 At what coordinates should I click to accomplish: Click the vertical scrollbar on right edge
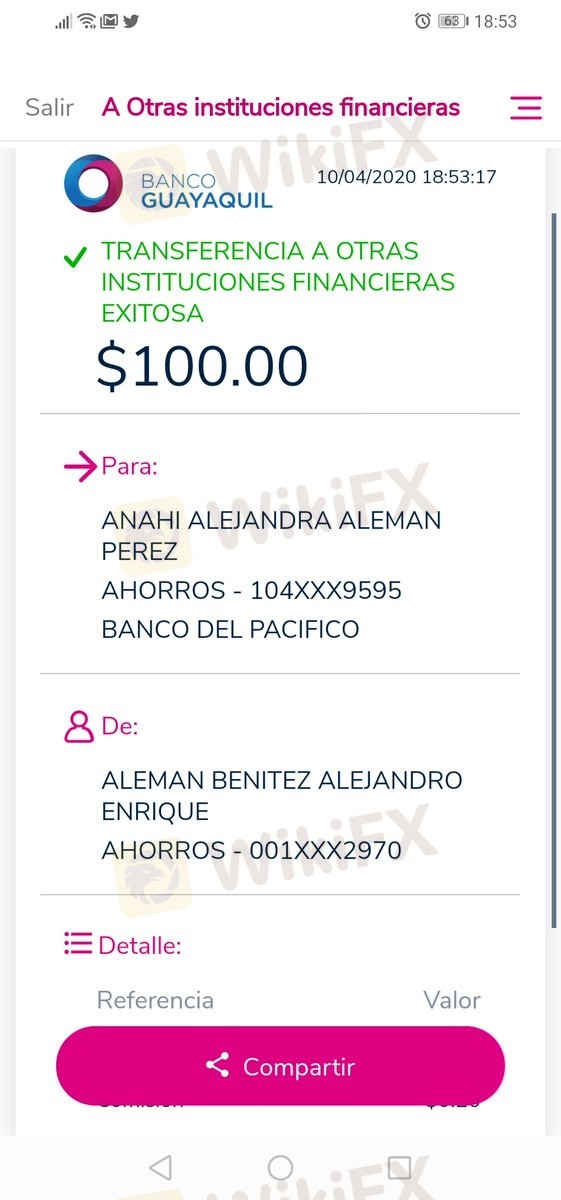click(554, 570)
